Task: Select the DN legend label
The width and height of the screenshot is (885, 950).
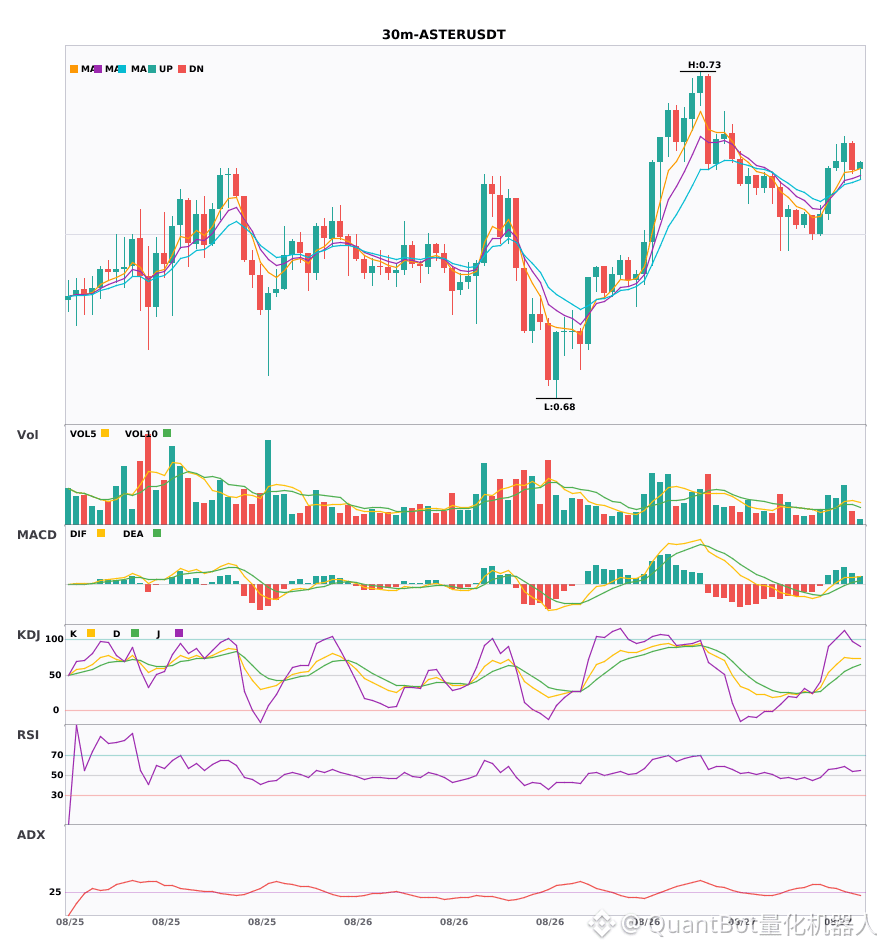Action: (196, 69)
